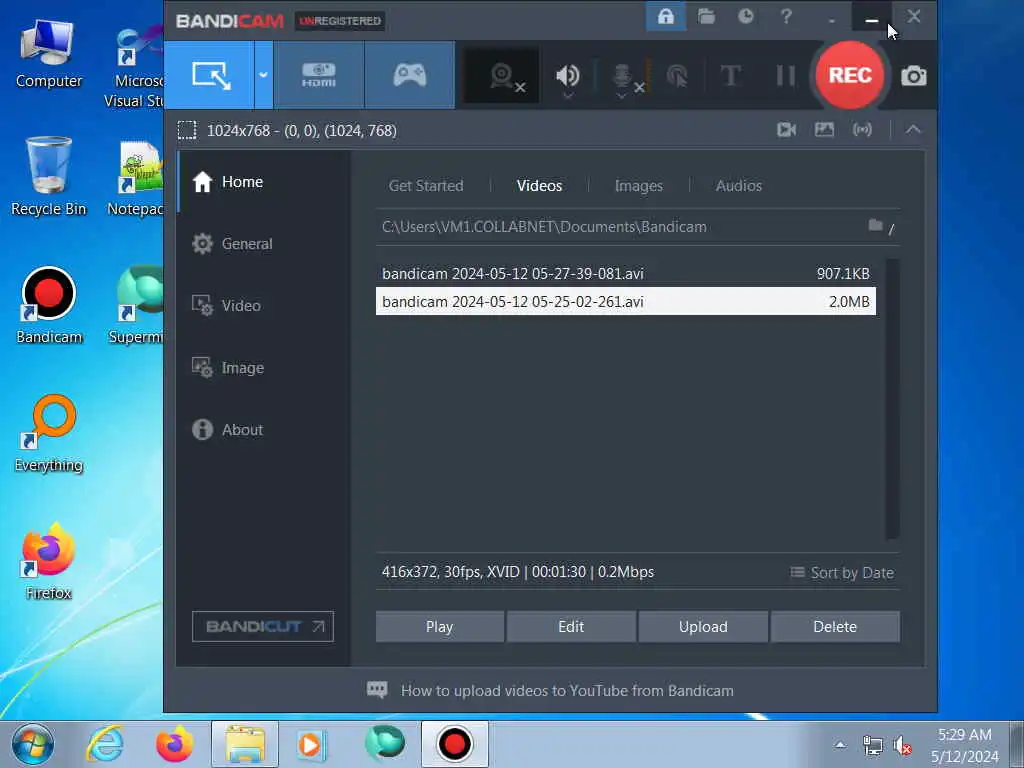The image size is (1024, 768).
Task: Collapse the panel with the up chevron
Action: pyautogui.click(x=913, y=129)
